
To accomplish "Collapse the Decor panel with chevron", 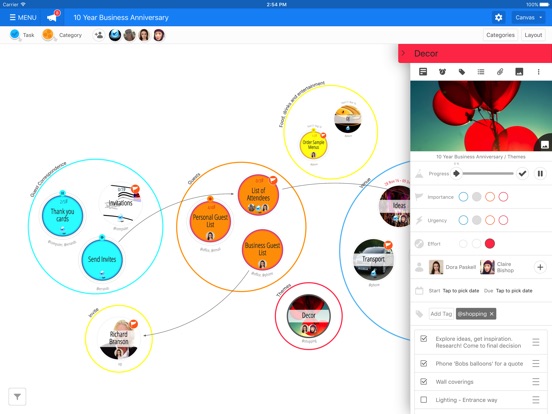I will tap(403, 53).
